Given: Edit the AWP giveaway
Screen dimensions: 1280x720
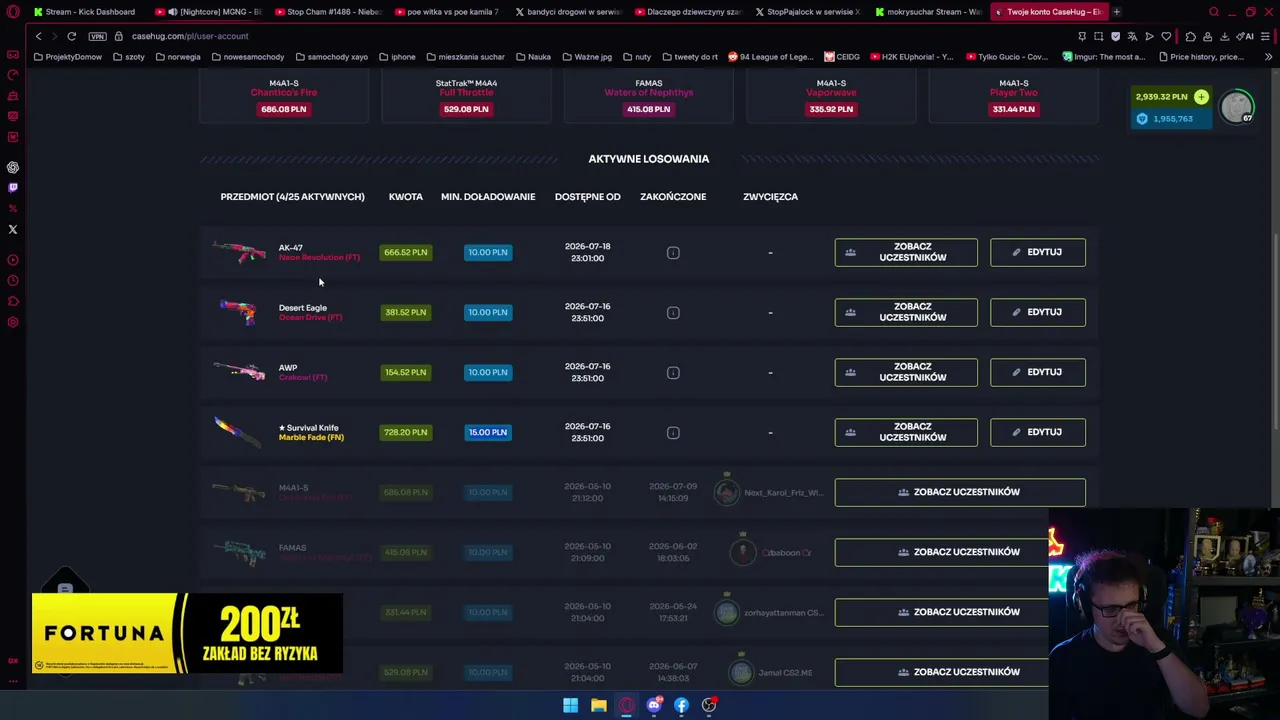Looking at the screenshot, I should tap(1038, 372).
